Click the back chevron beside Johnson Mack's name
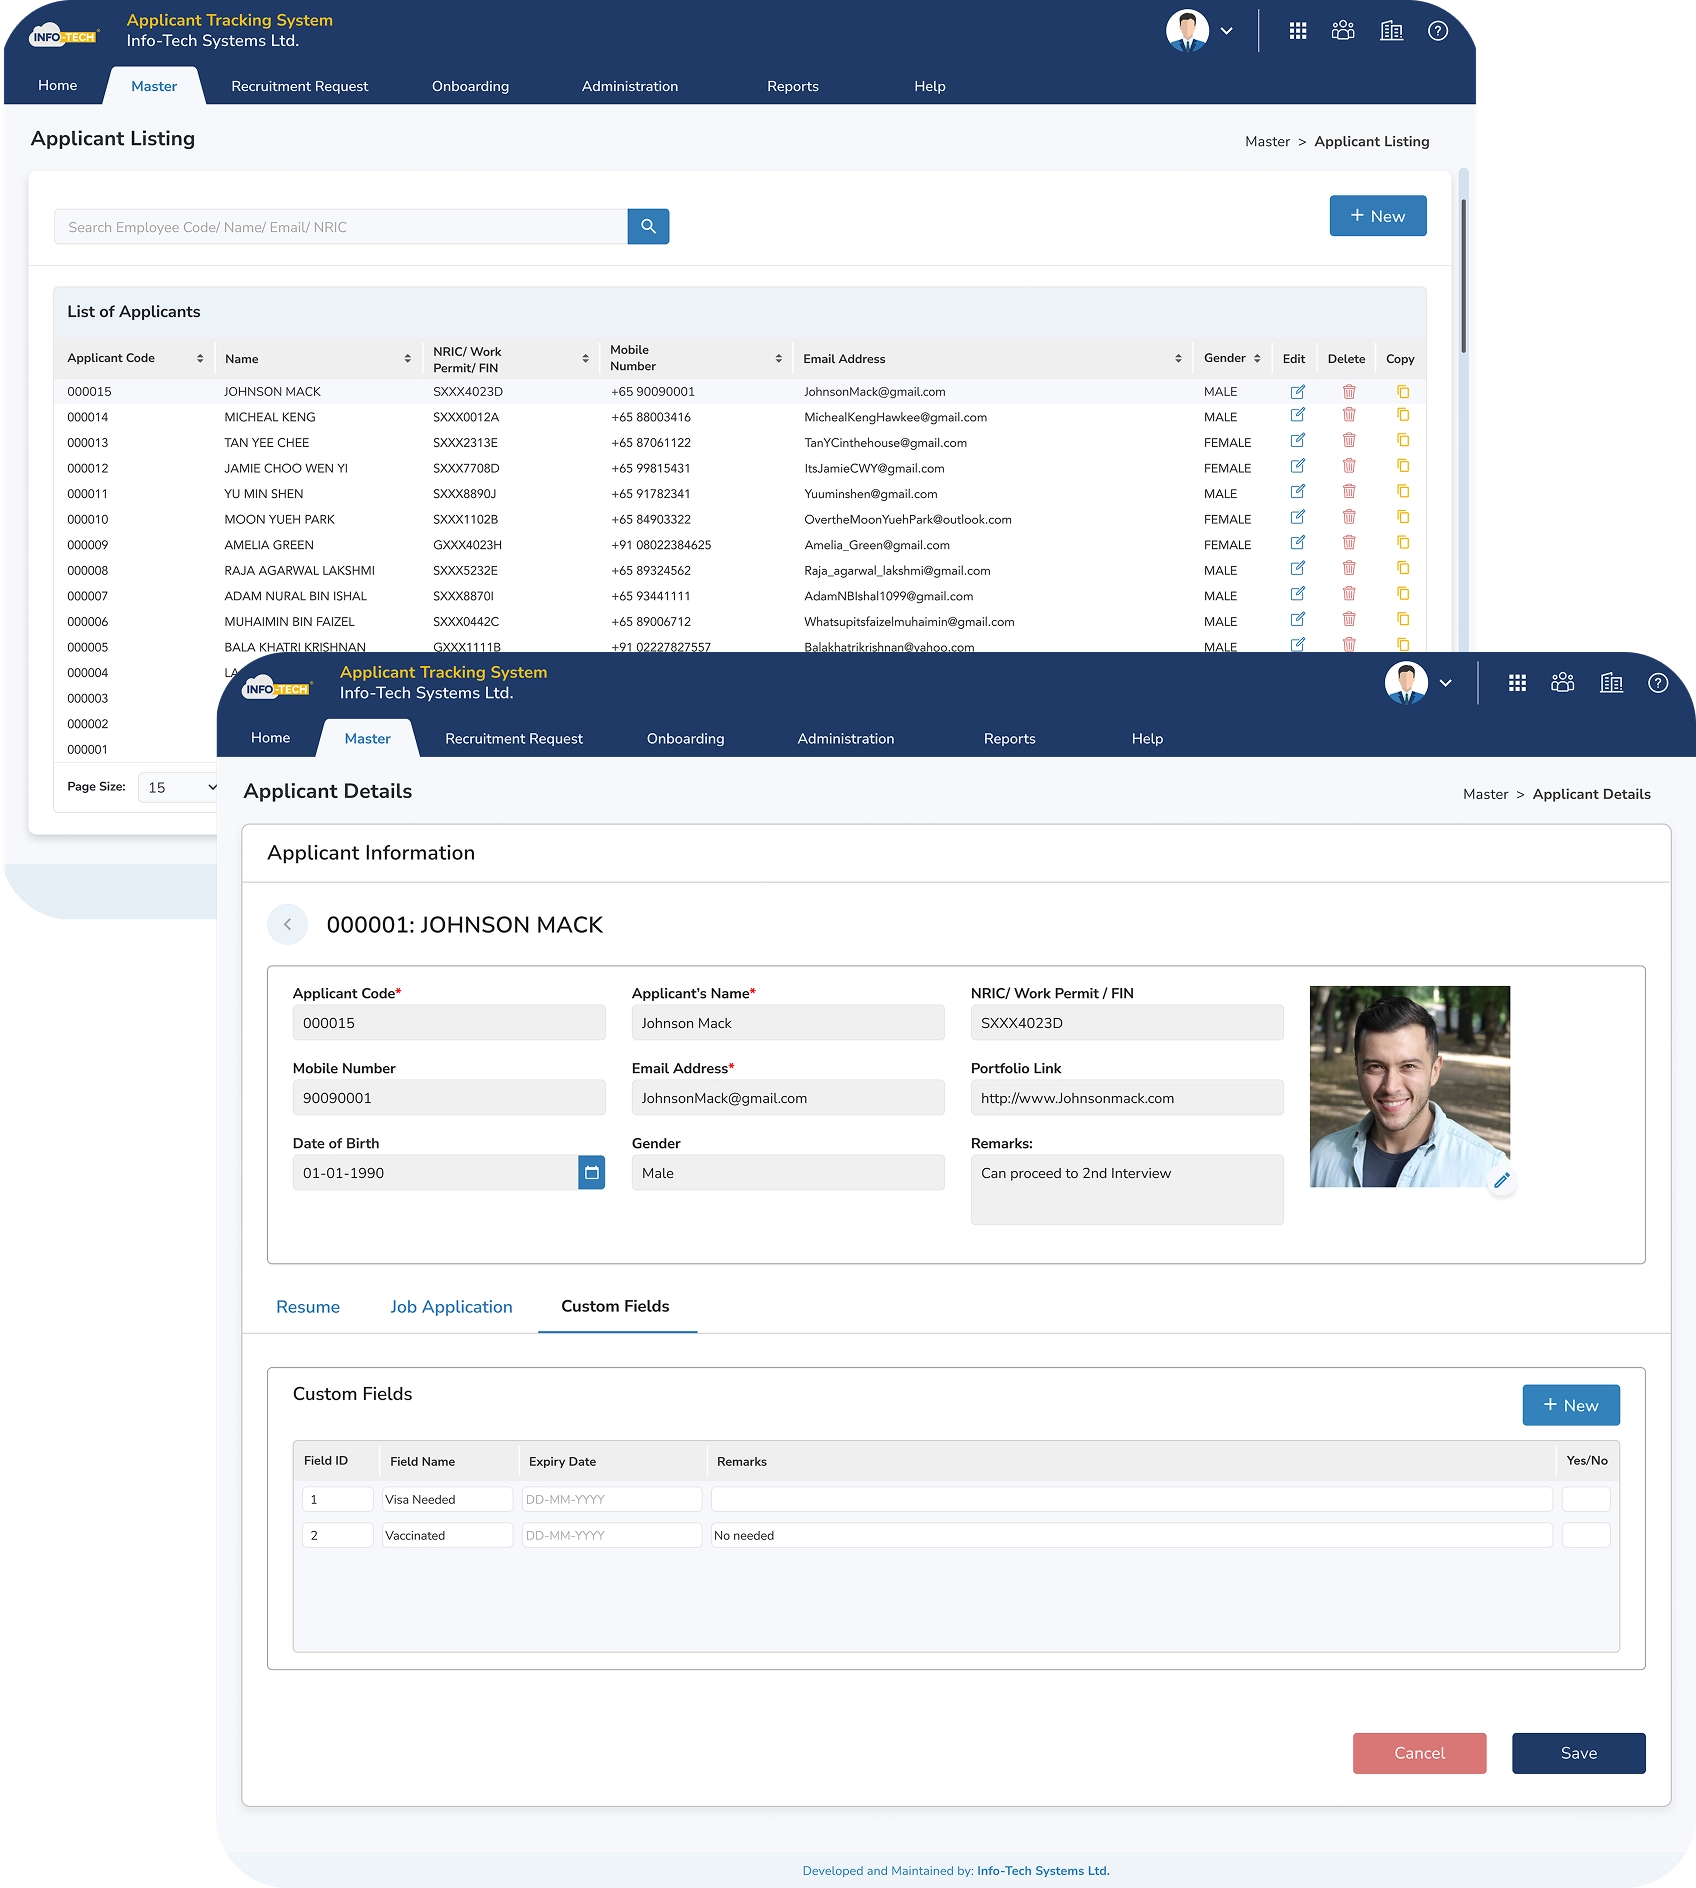The width and height of the screenshot is (1696, 1888). (288, 924)
